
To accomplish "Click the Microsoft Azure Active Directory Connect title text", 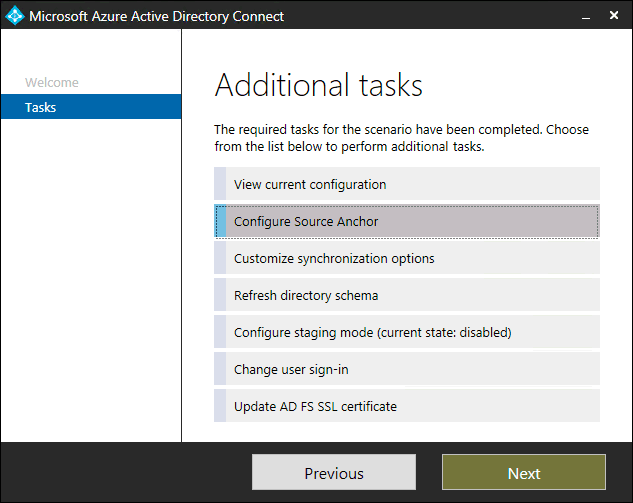I will [x=157, y=16].
